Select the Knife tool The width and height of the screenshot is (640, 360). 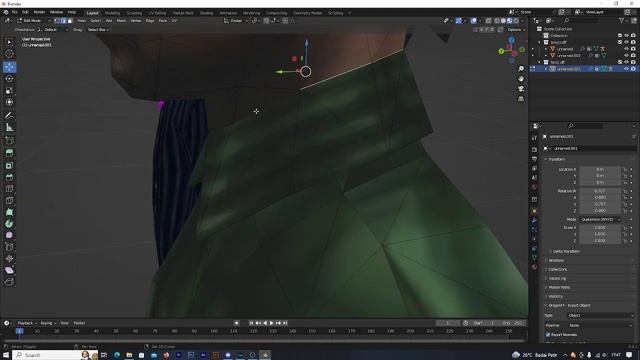click(x=9, y=200)
